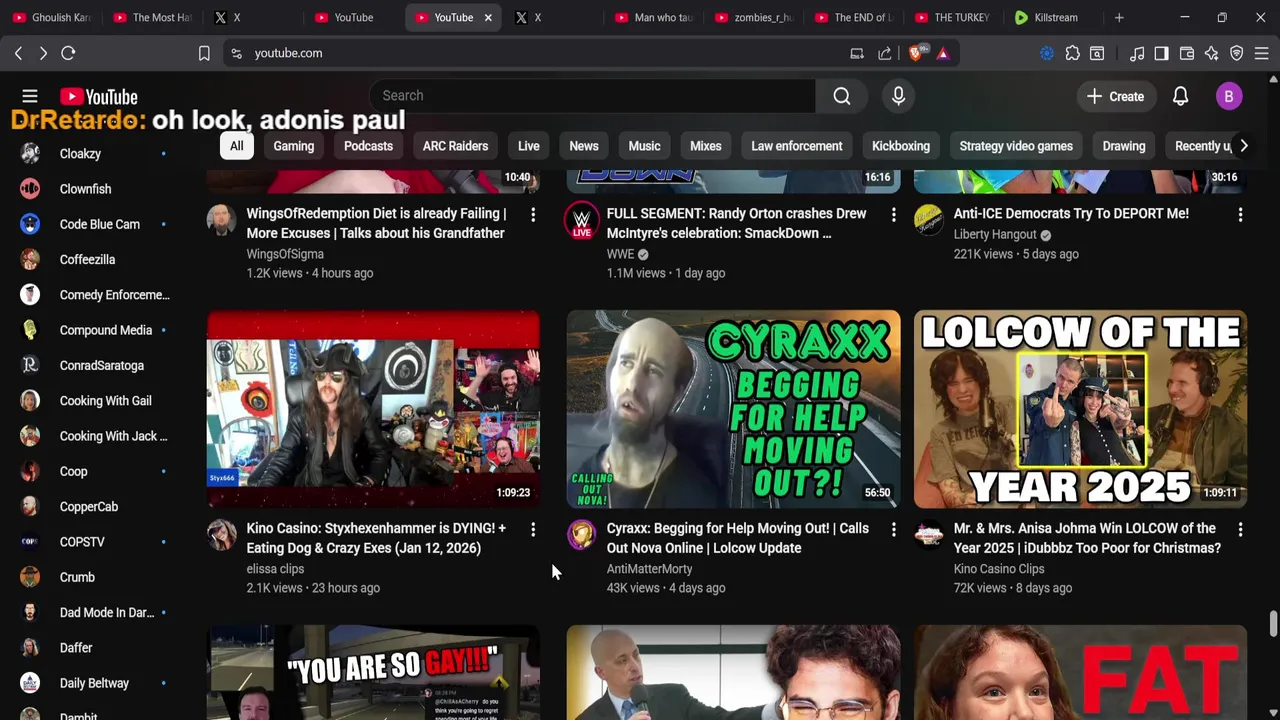Open the notifications bell

coord(1180,96)
